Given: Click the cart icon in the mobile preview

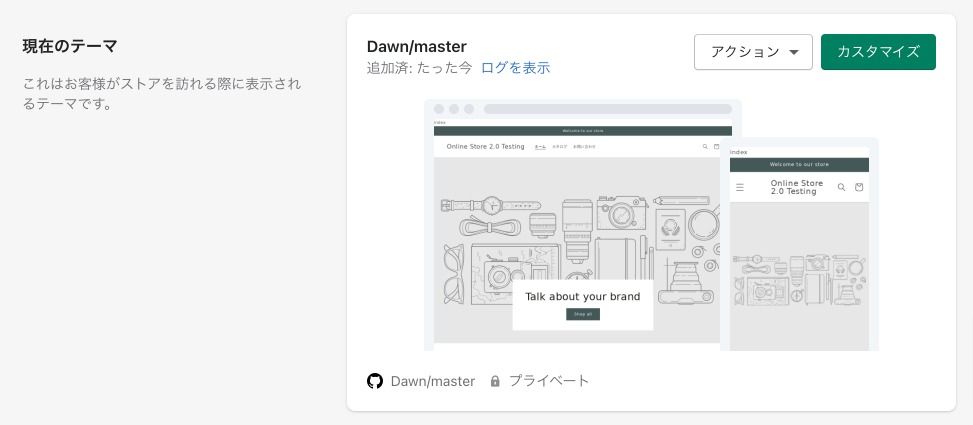Looking at the screenshot, I should pos(859,187).
